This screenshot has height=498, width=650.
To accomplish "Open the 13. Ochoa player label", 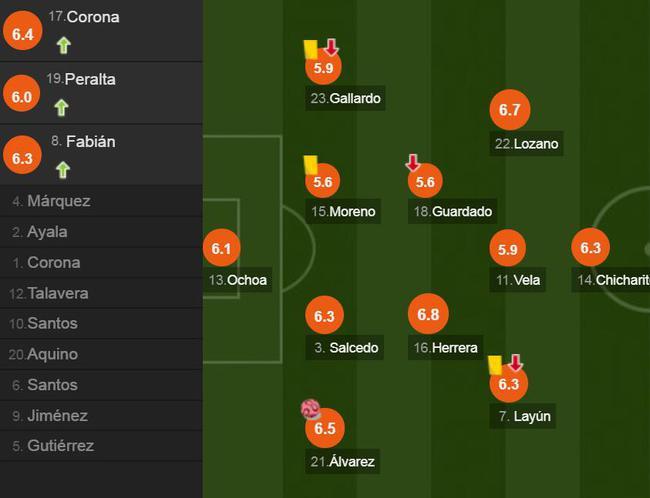I will pyautogui.click(x=238, y=280).
